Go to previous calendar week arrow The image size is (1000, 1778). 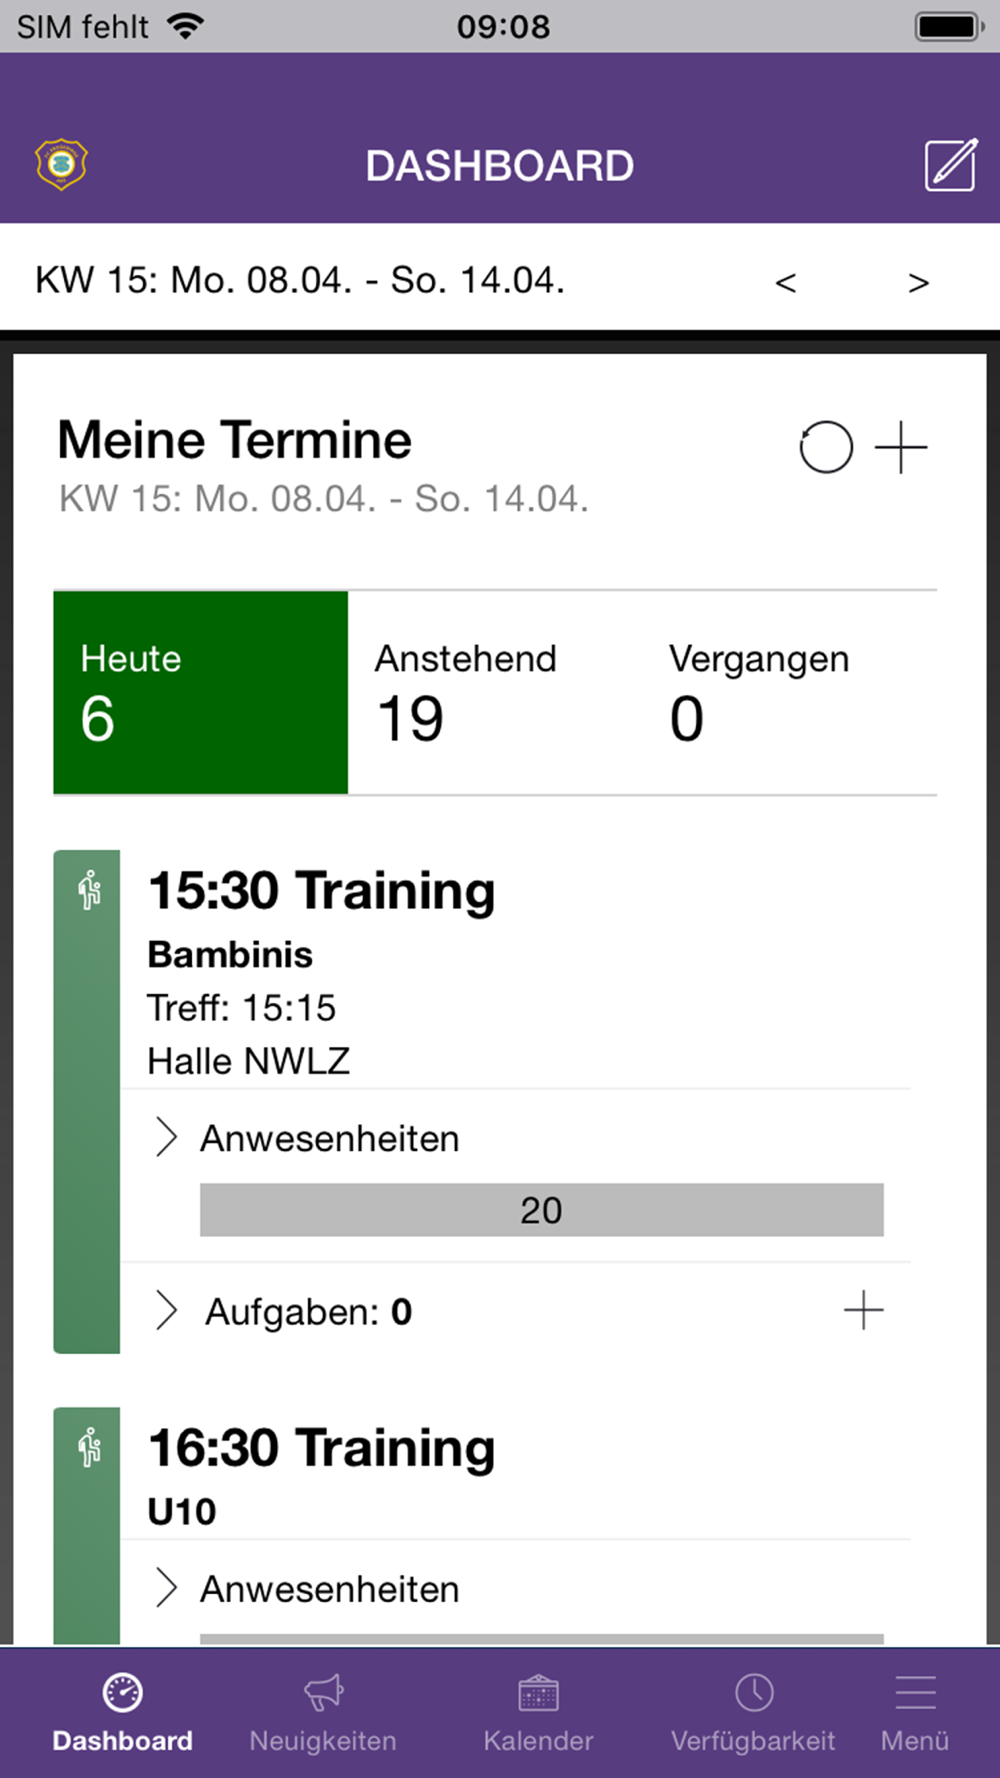coord(786,283)
